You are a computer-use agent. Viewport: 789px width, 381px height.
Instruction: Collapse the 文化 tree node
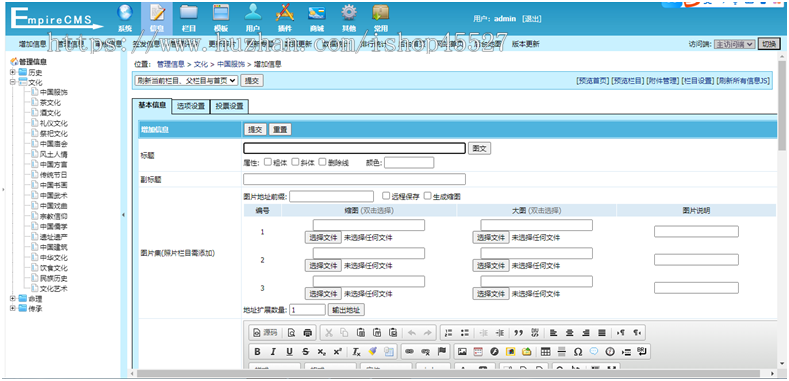click(x=13, y=82)
